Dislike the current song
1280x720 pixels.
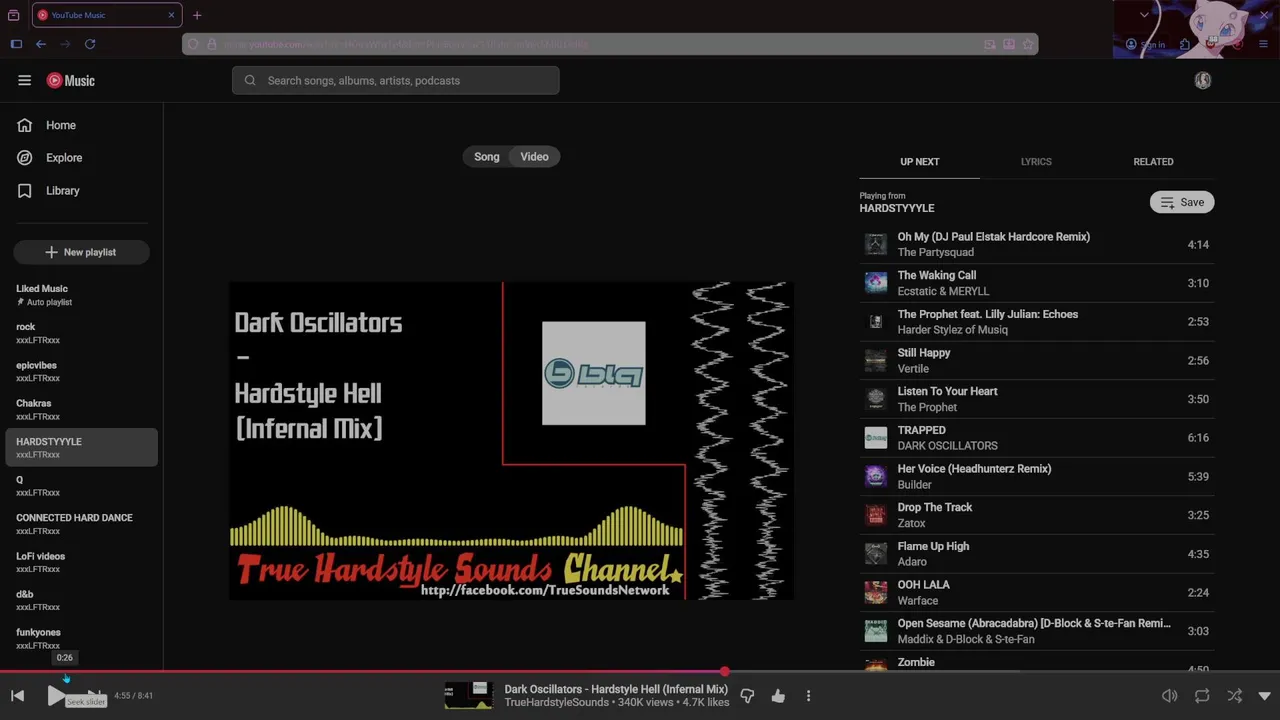747,696
